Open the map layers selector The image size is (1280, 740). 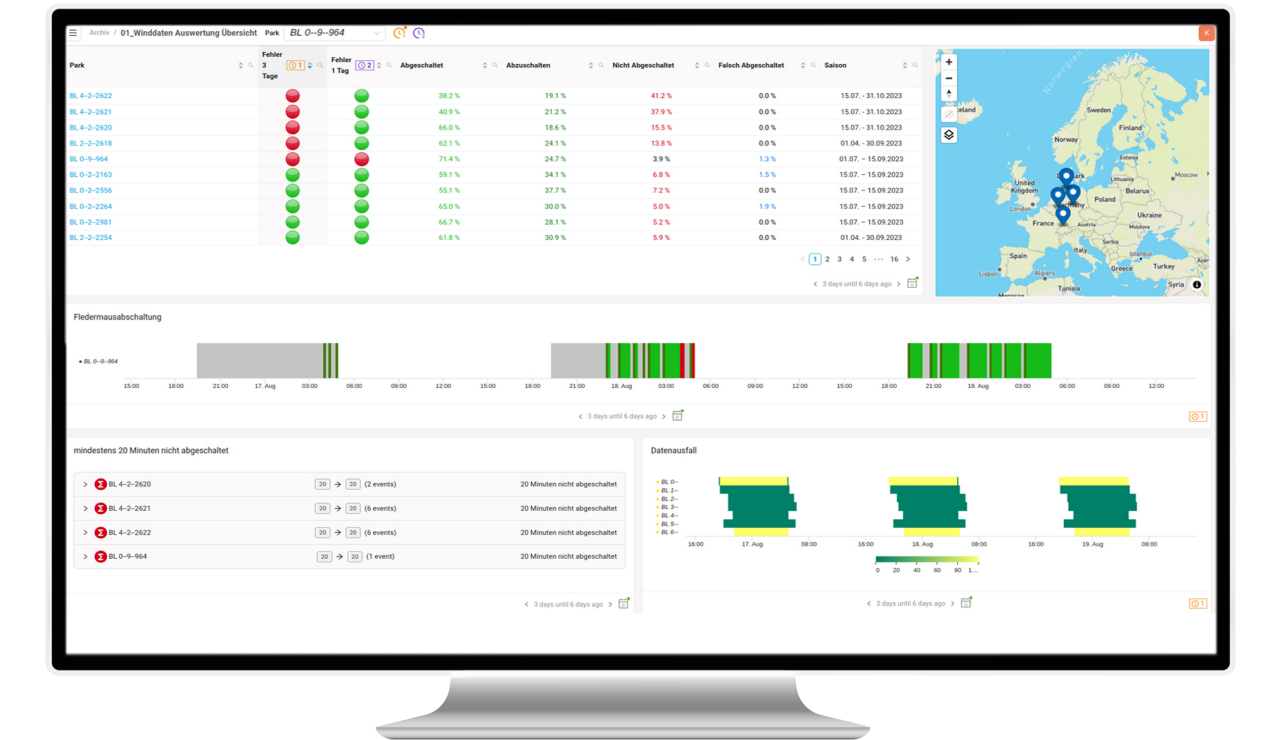point(949,135)
